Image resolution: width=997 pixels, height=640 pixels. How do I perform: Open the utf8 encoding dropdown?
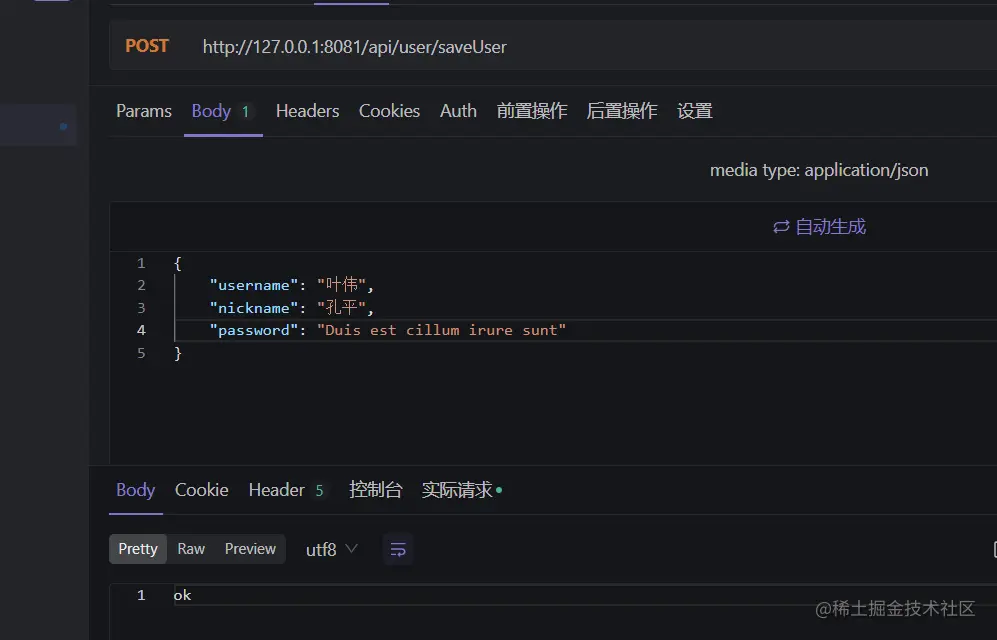[x=320, y=548]
